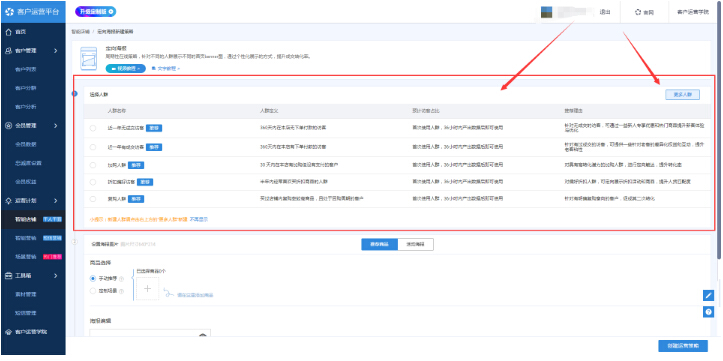Click the 客户运营平台 logo icon
The image size is (723, 361).
tap(10, 12)
